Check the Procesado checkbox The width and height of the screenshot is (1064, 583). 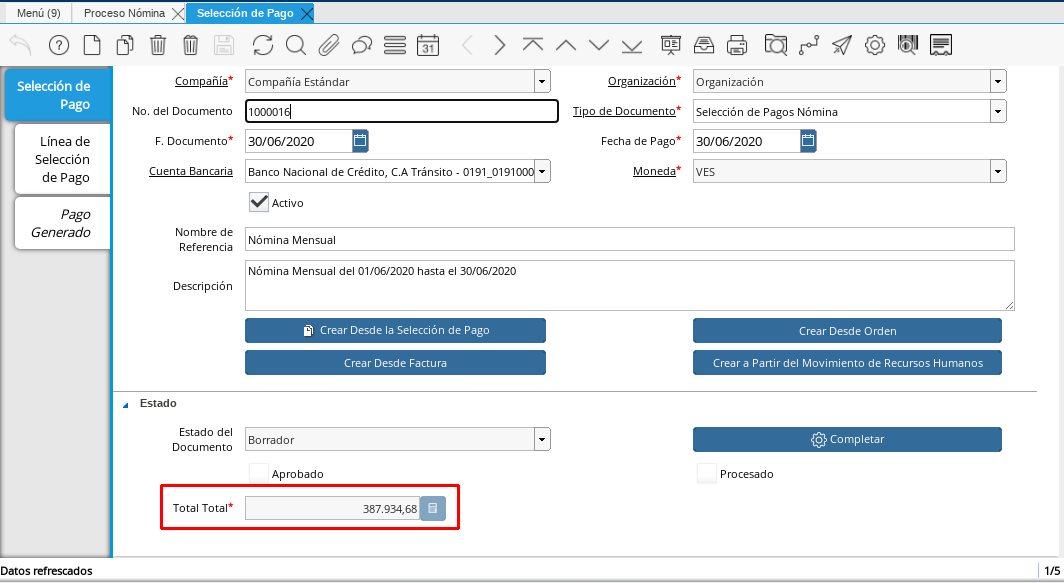coord(707,473)
